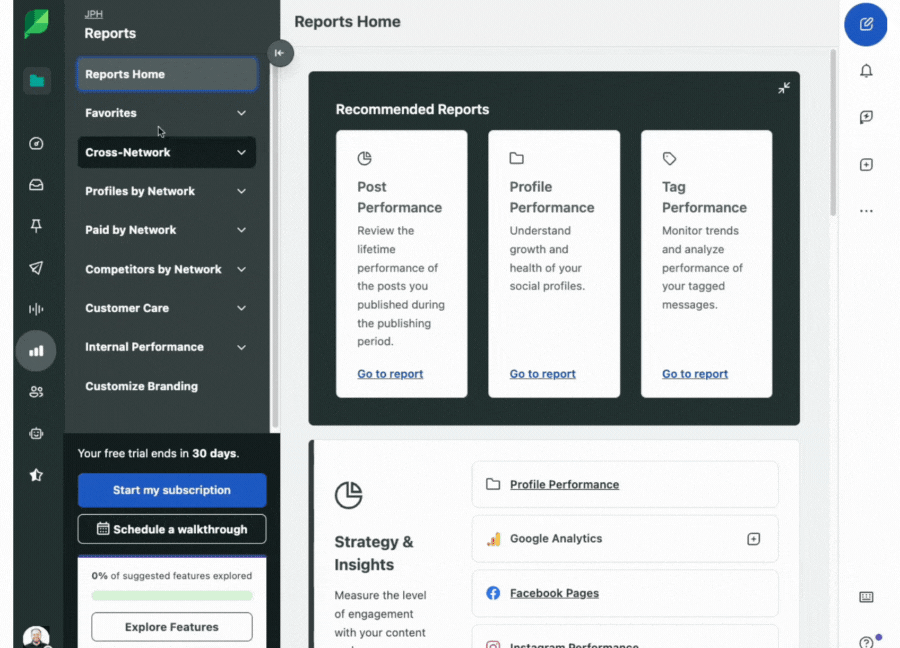
Task: Open the Listening sound-wave icon
Action: pos(36,309)
